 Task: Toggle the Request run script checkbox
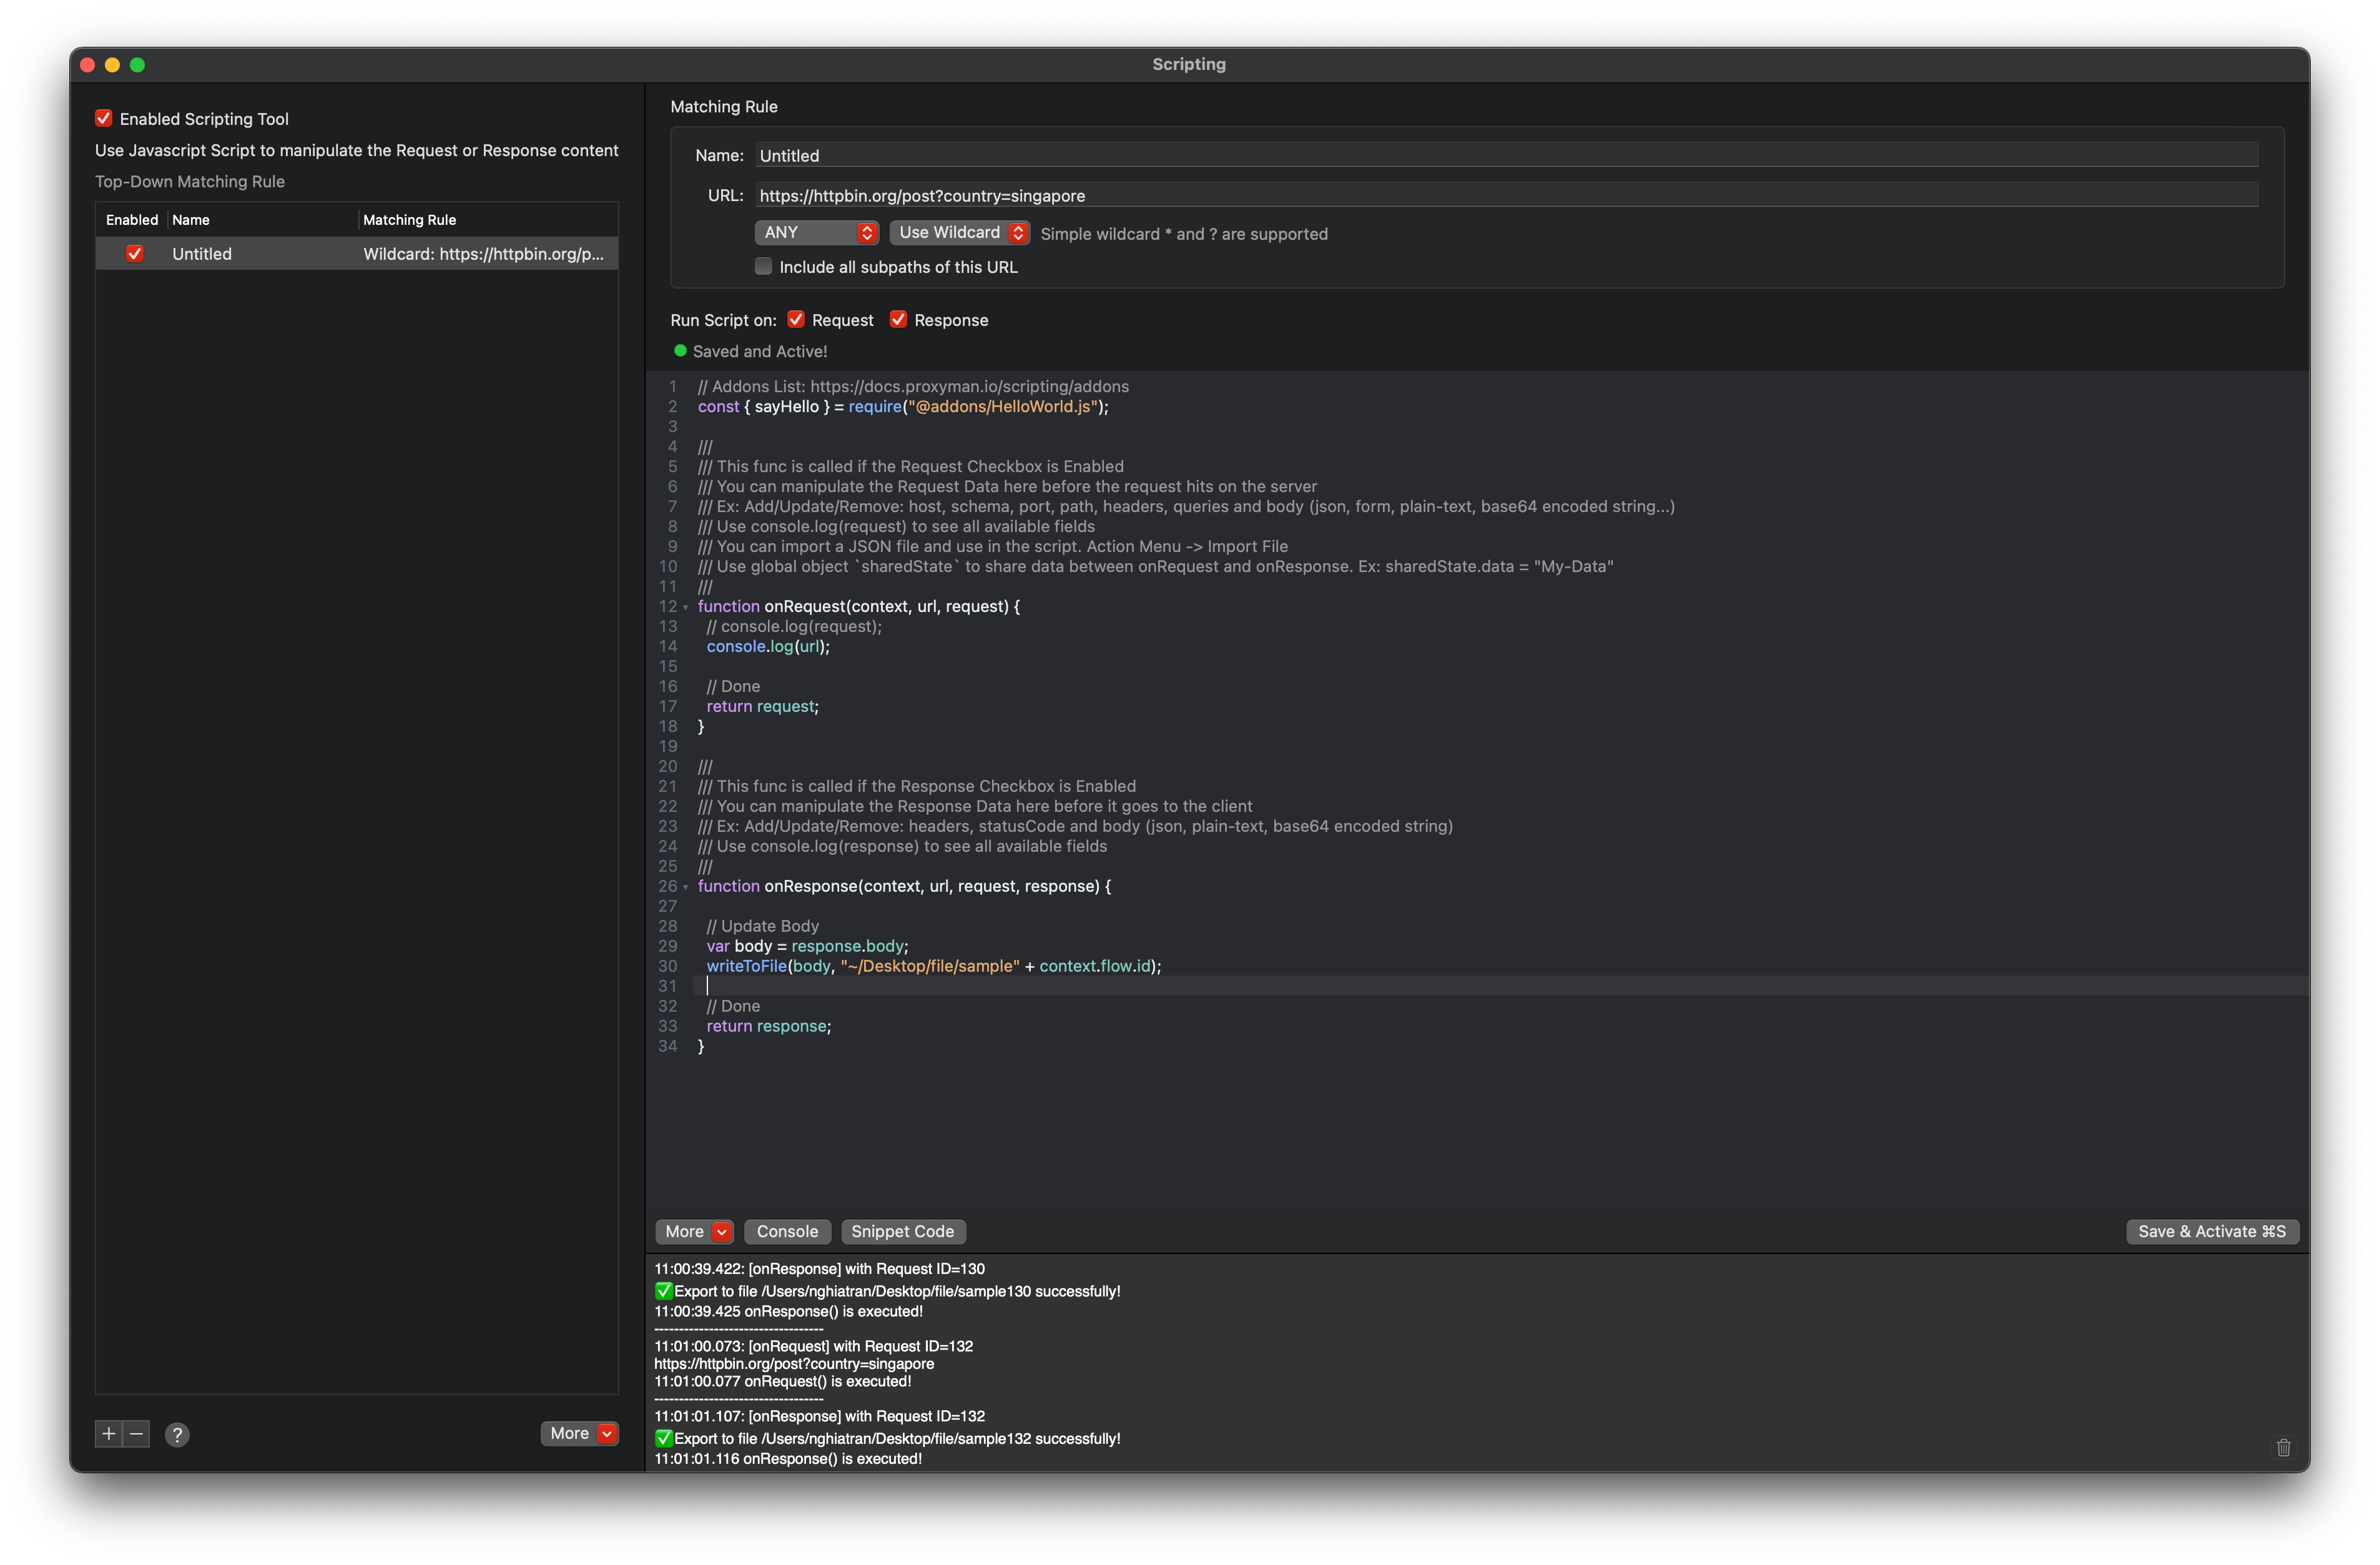click(x=796, y=319)
